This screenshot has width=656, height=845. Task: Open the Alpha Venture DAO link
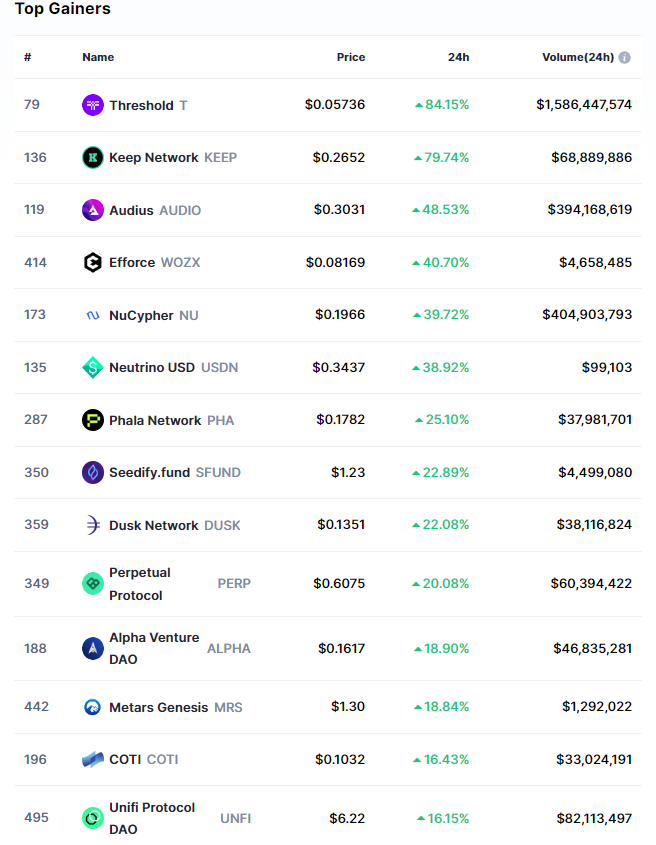point(153,648)
